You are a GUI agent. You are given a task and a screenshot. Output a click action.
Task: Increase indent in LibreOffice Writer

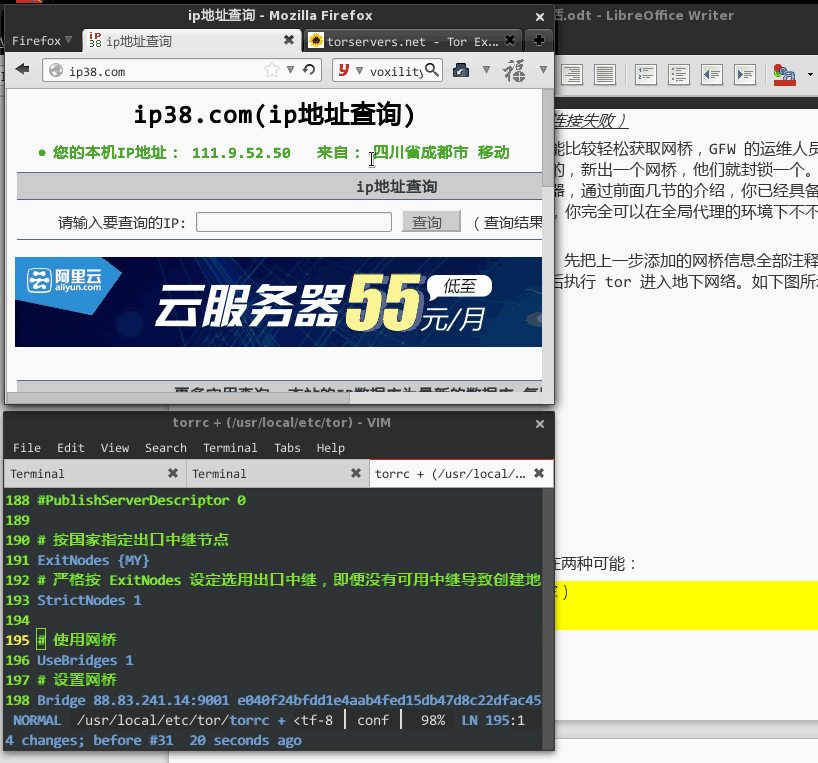tap(744, 75)
